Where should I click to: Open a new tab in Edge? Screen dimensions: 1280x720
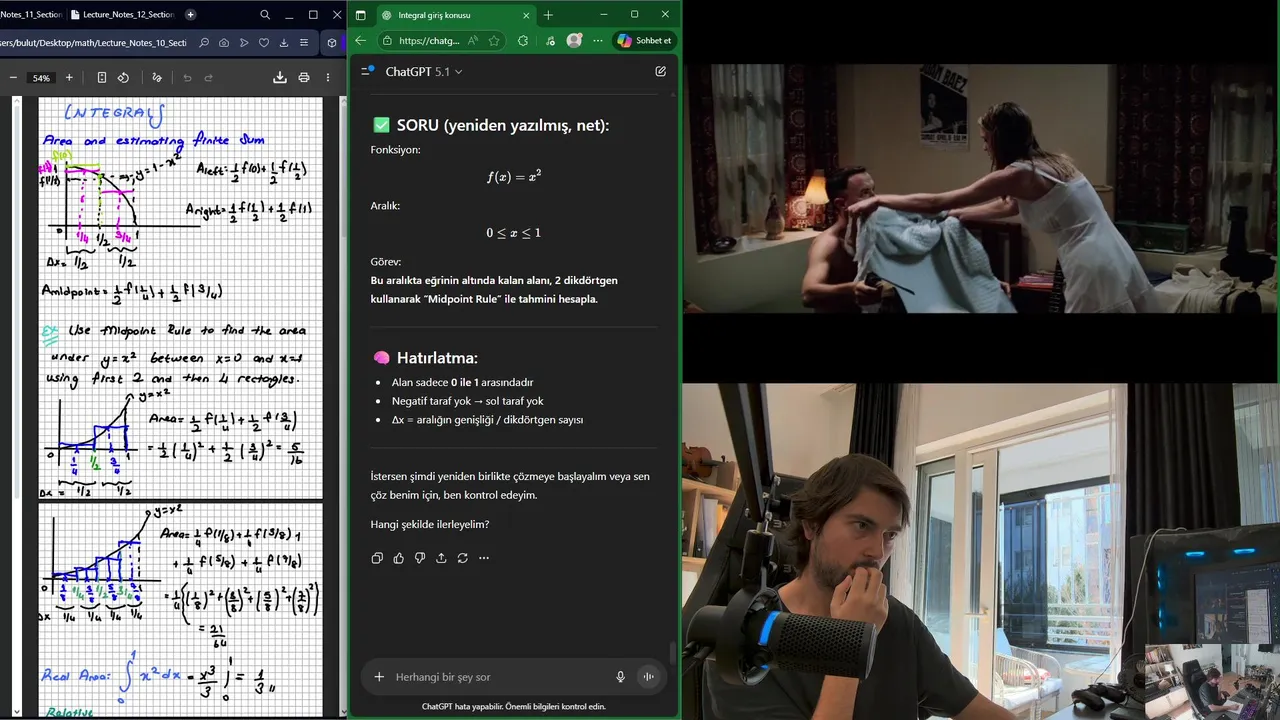pyautogui.click(x=548, y=15)
